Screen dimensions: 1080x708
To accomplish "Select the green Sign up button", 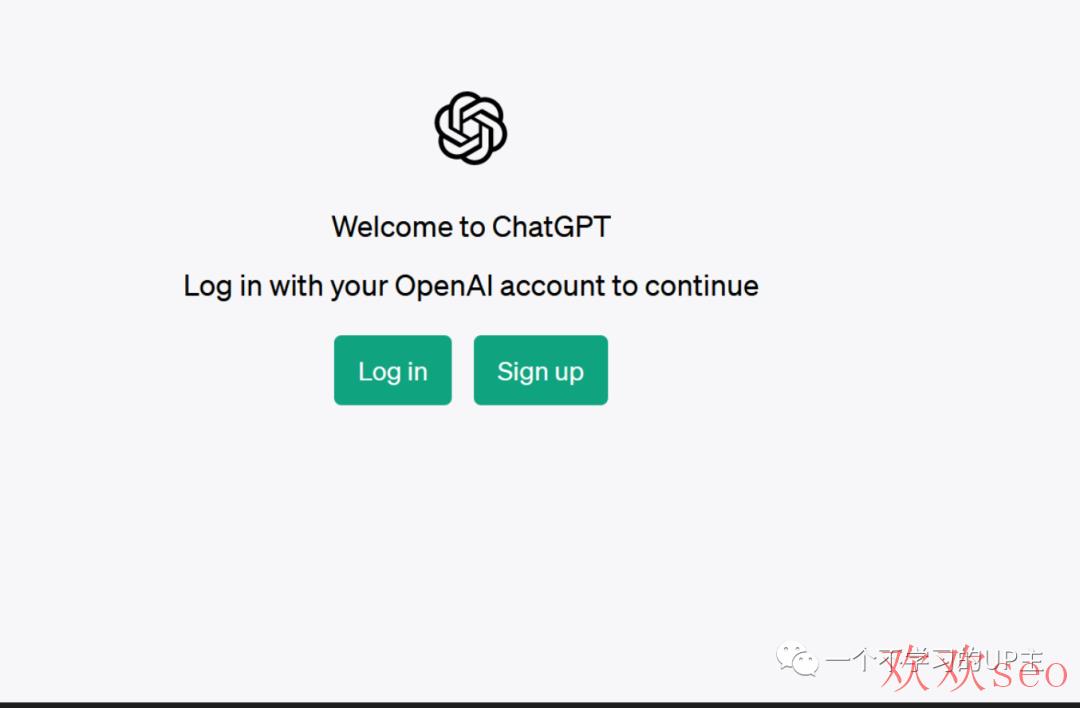I will [541, 371].
